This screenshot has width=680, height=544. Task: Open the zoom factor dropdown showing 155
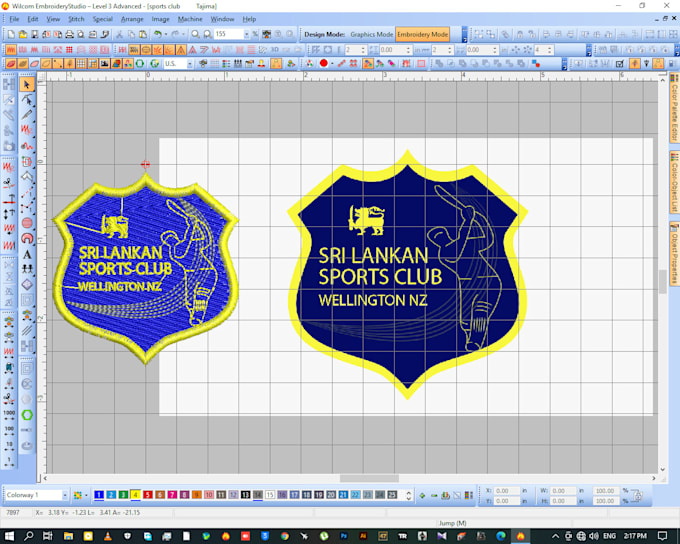246,34
